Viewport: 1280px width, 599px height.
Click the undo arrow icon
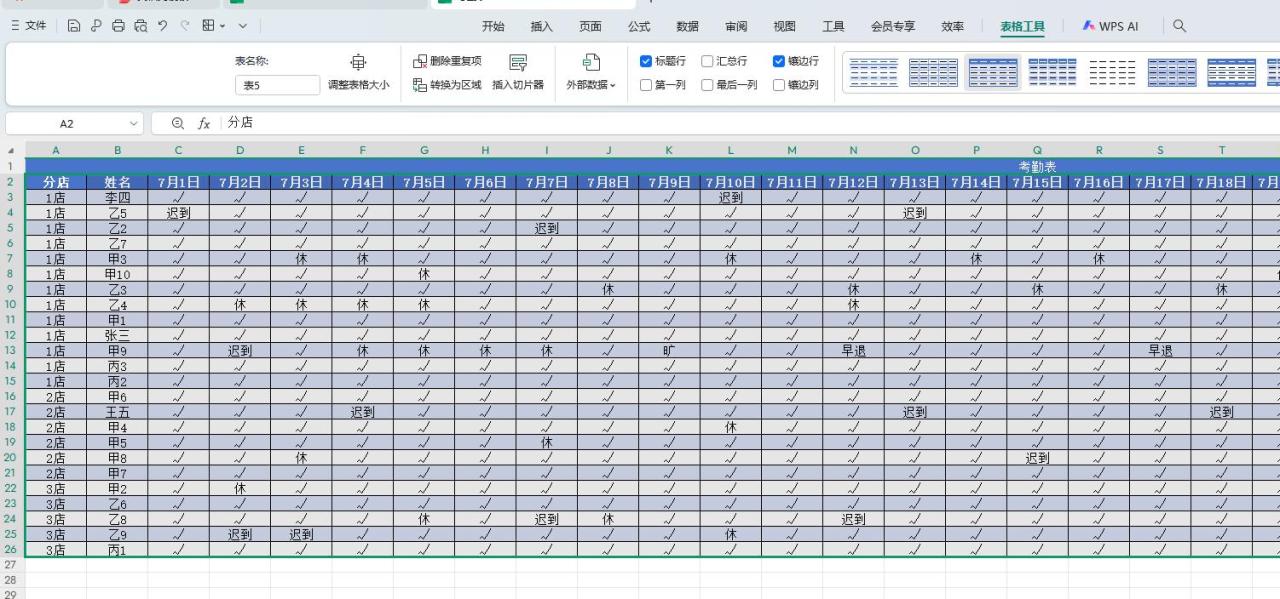pyautogui.click(x=163, y=26)
